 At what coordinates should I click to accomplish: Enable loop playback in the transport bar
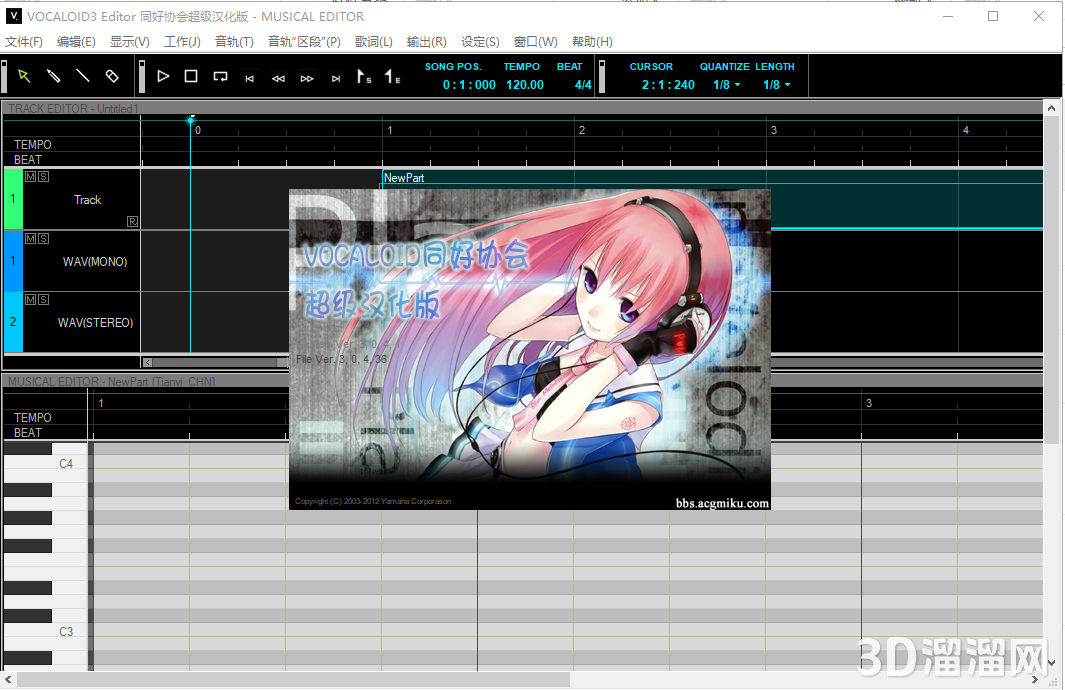(220, 76)
